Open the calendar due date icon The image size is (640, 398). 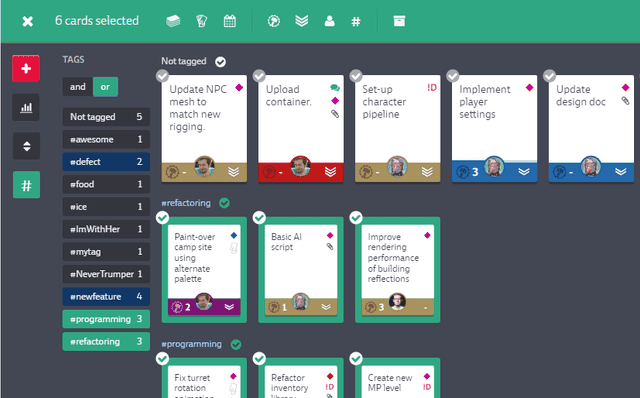coord(230,21)
